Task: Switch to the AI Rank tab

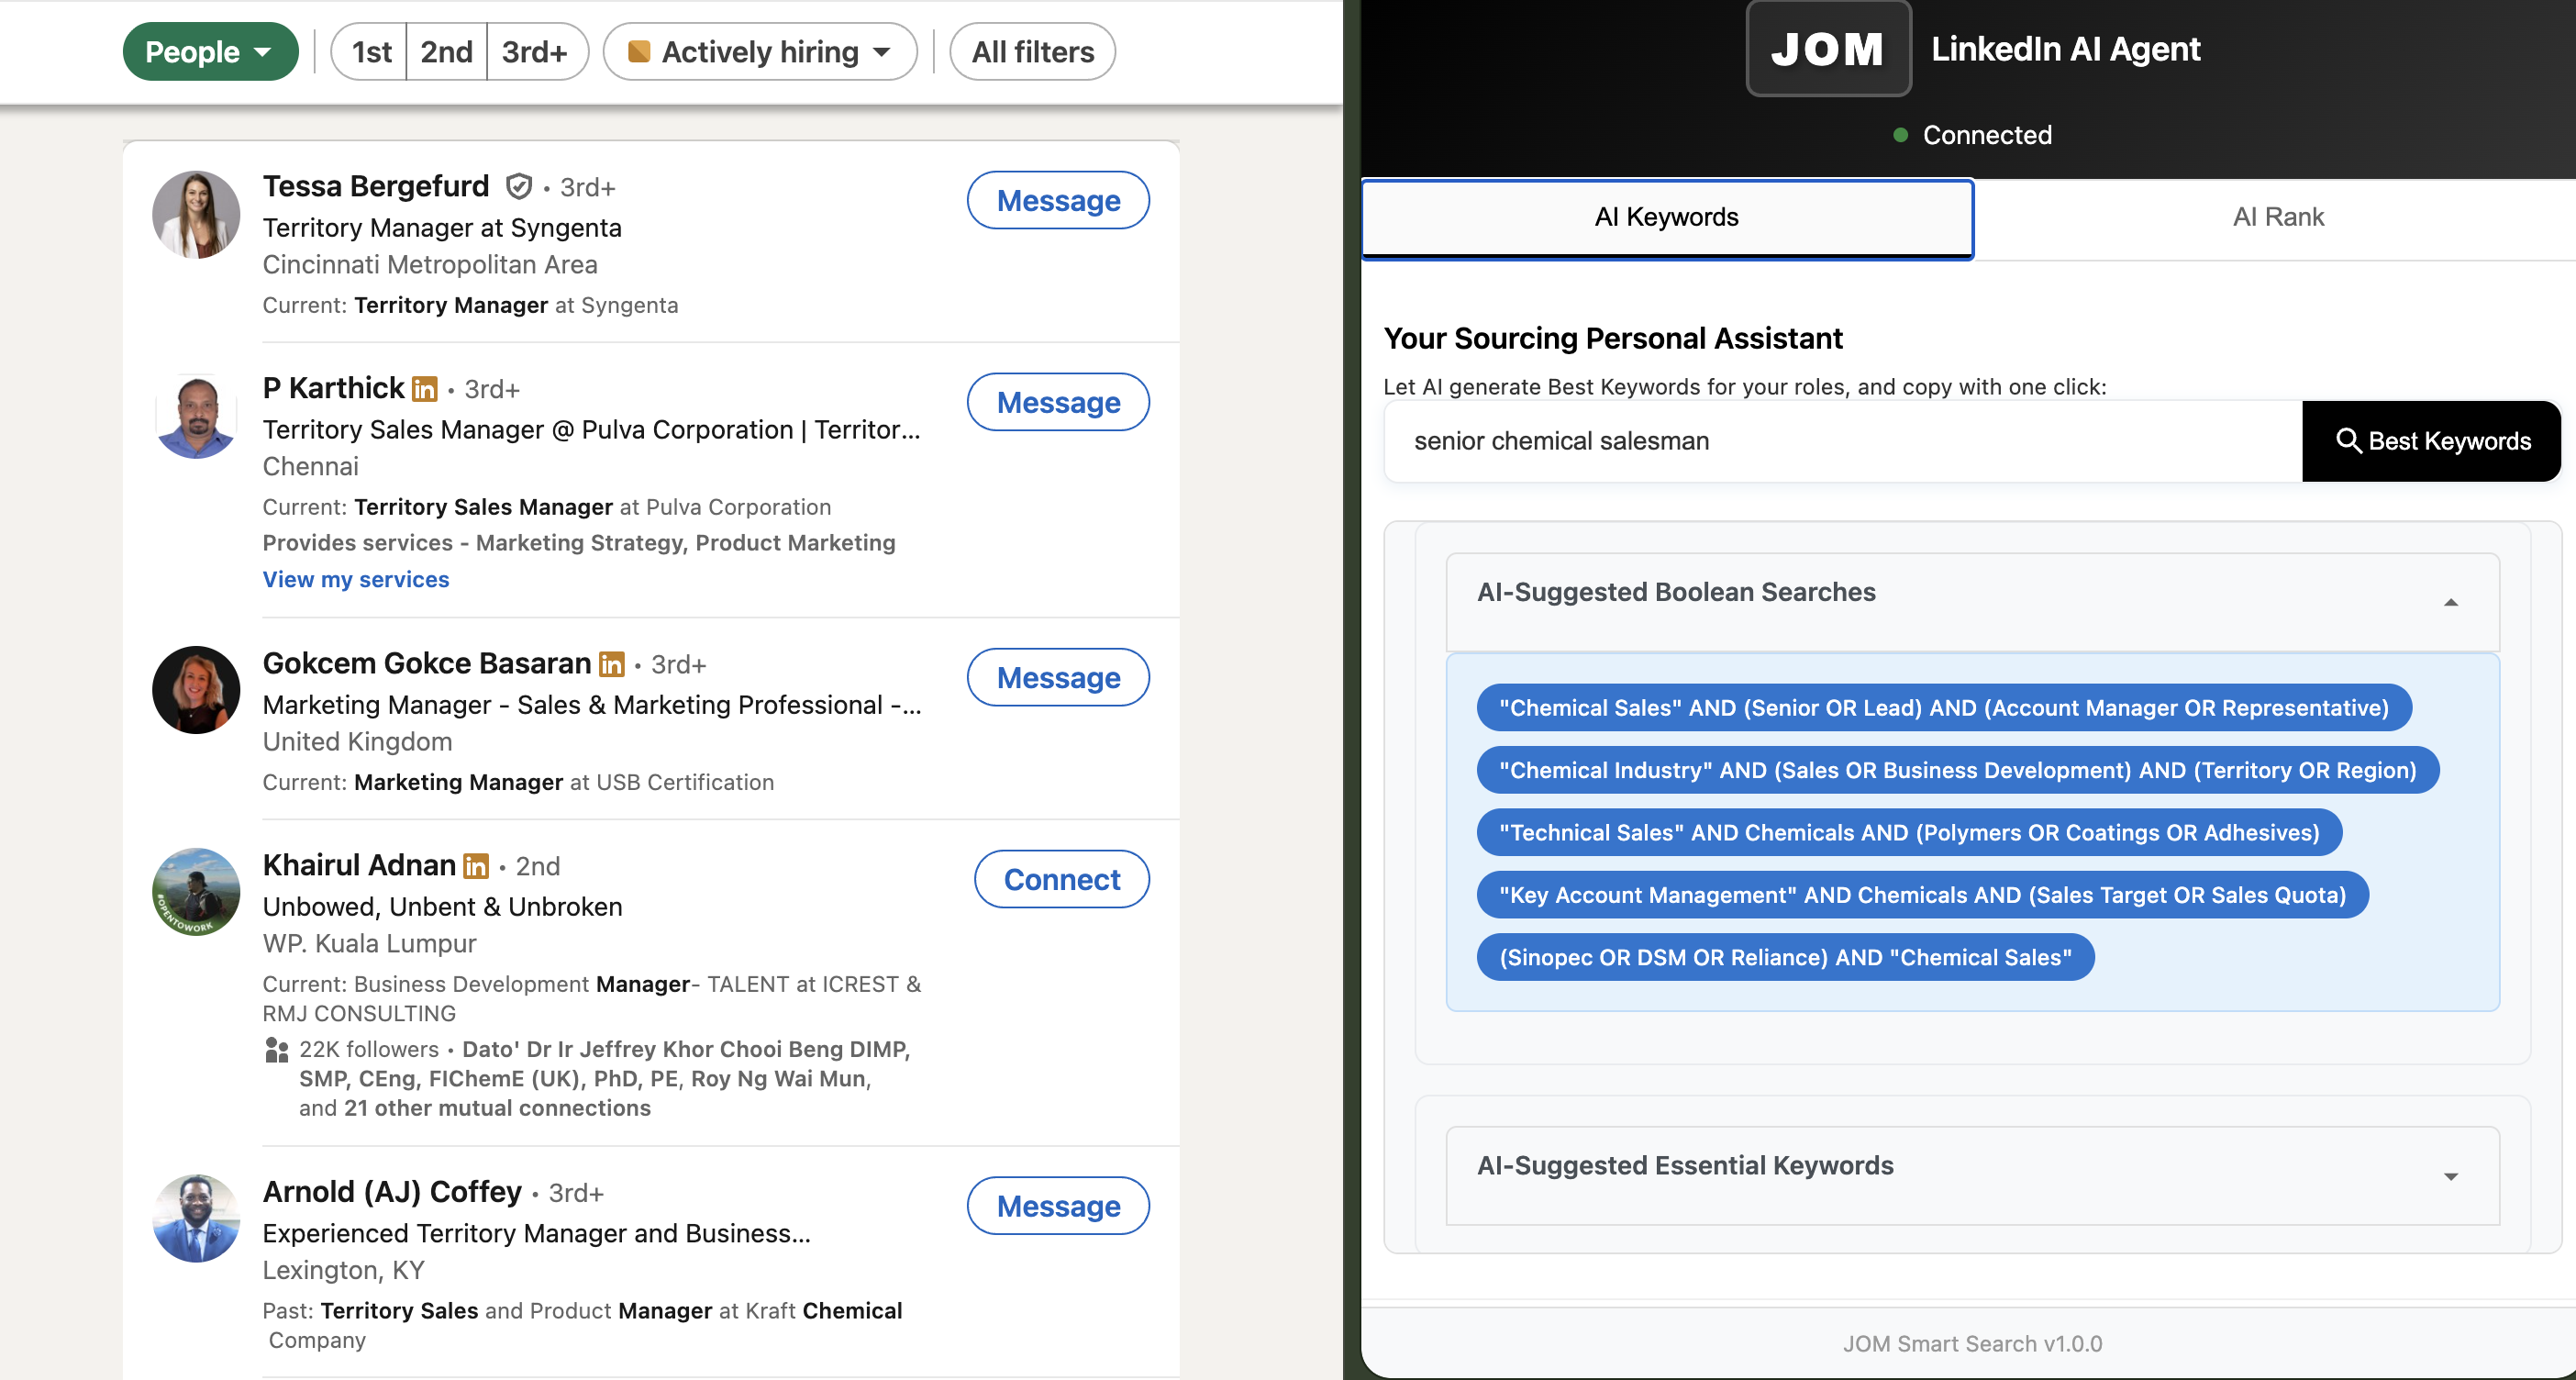Action: tap(2278, 217)
